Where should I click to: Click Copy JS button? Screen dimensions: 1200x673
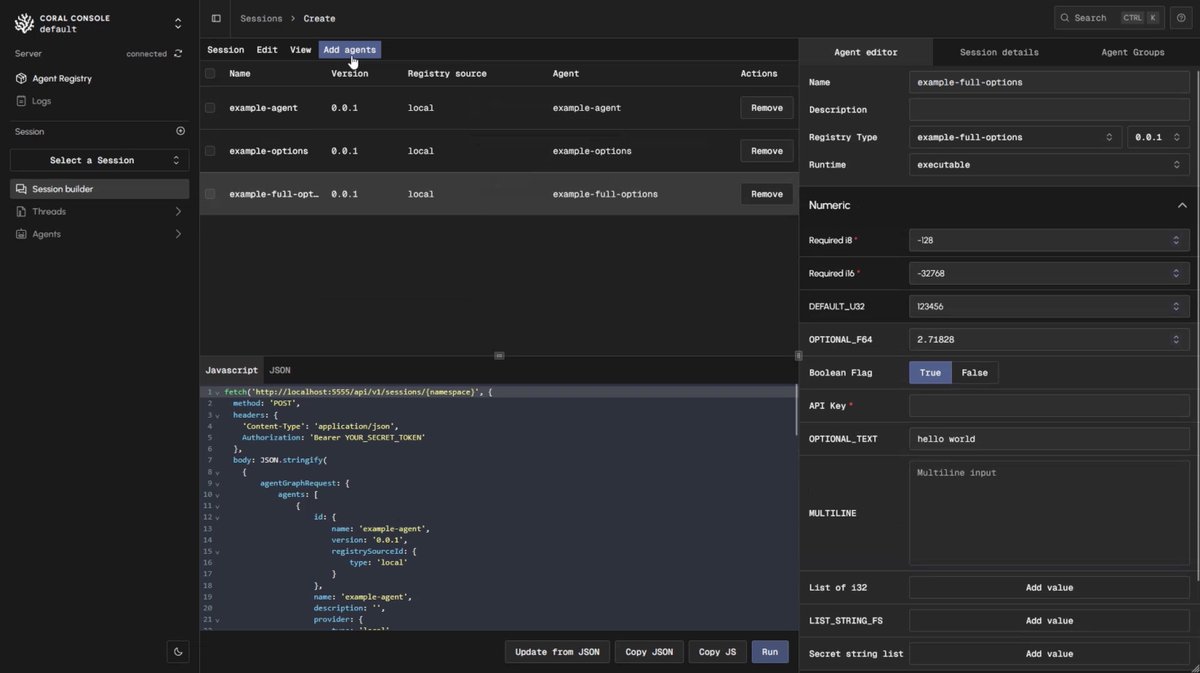pyautogui.click(x=717, y=652)
